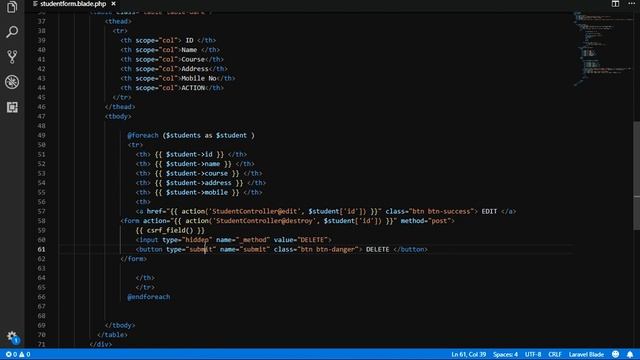Click the warnings count in status bar
The image size is (640, 360).
(x=24, y=354)
